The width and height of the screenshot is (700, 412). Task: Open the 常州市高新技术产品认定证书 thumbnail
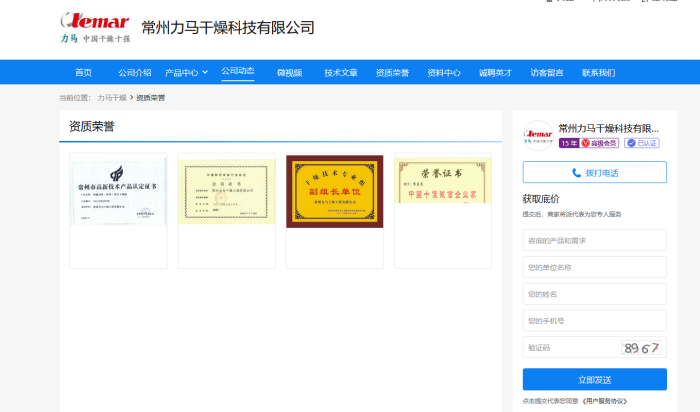(x=118, y=190)
